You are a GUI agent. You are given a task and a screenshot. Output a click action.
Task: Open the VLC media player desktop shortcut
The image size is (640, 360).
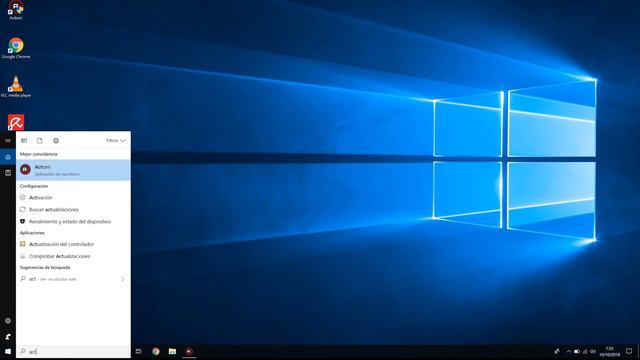tap(16, 87)
